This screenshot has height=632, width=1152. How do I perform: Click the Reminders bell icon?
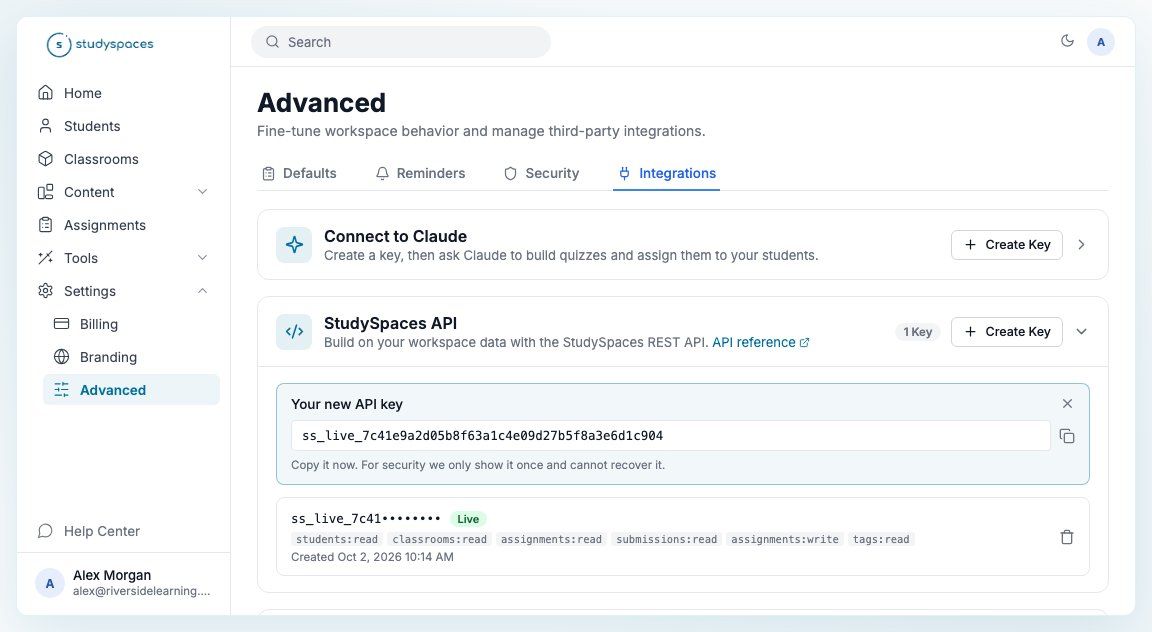click(382, 173)
